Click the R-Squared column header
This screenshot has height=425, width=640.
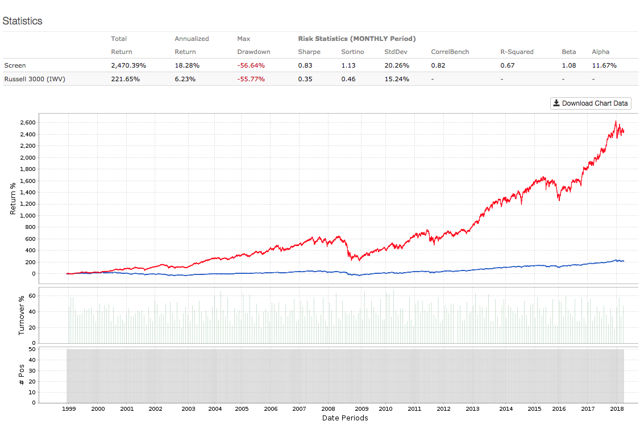coord(517,52)
